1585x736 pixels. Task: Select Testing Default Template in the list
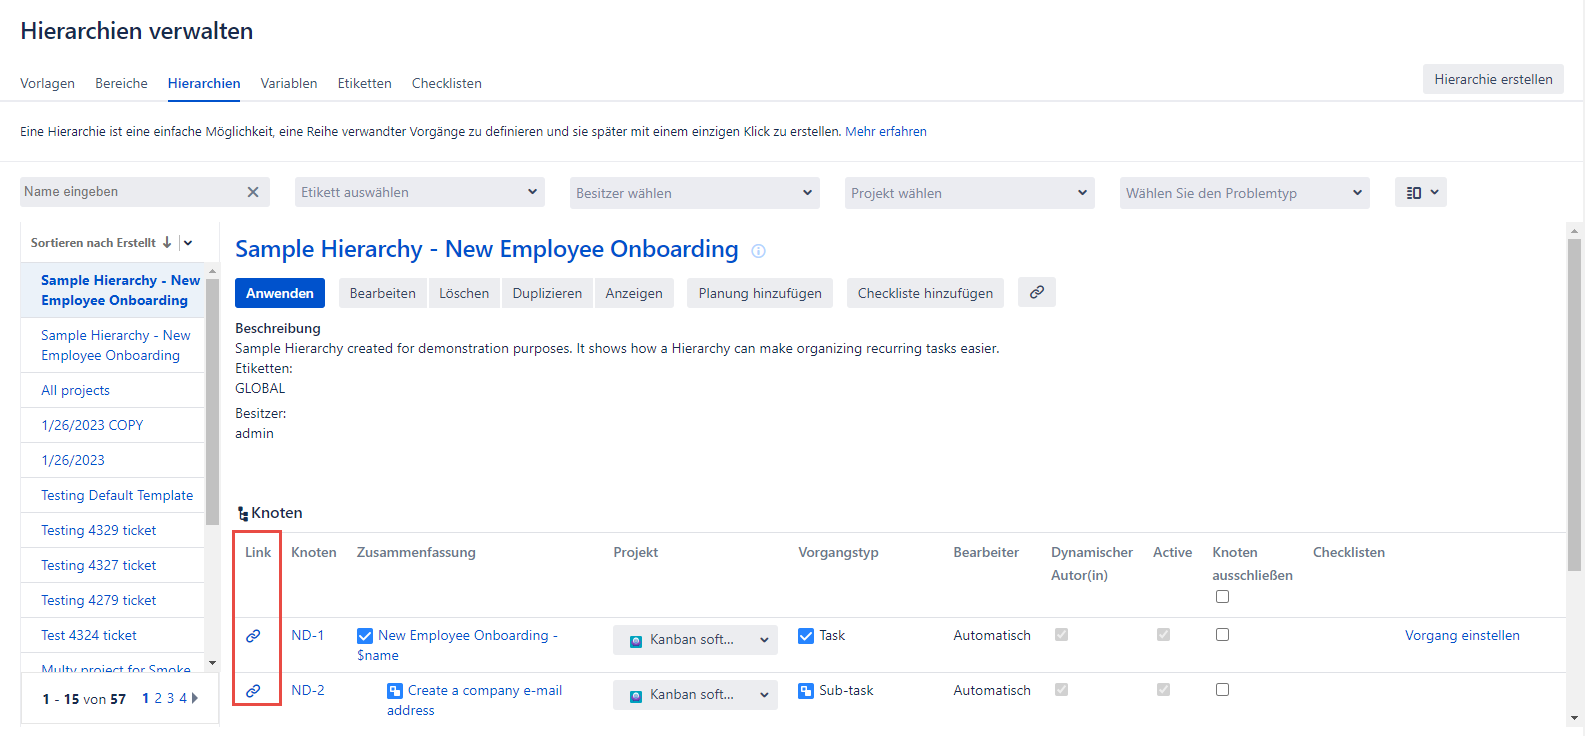tap(117, 495)
